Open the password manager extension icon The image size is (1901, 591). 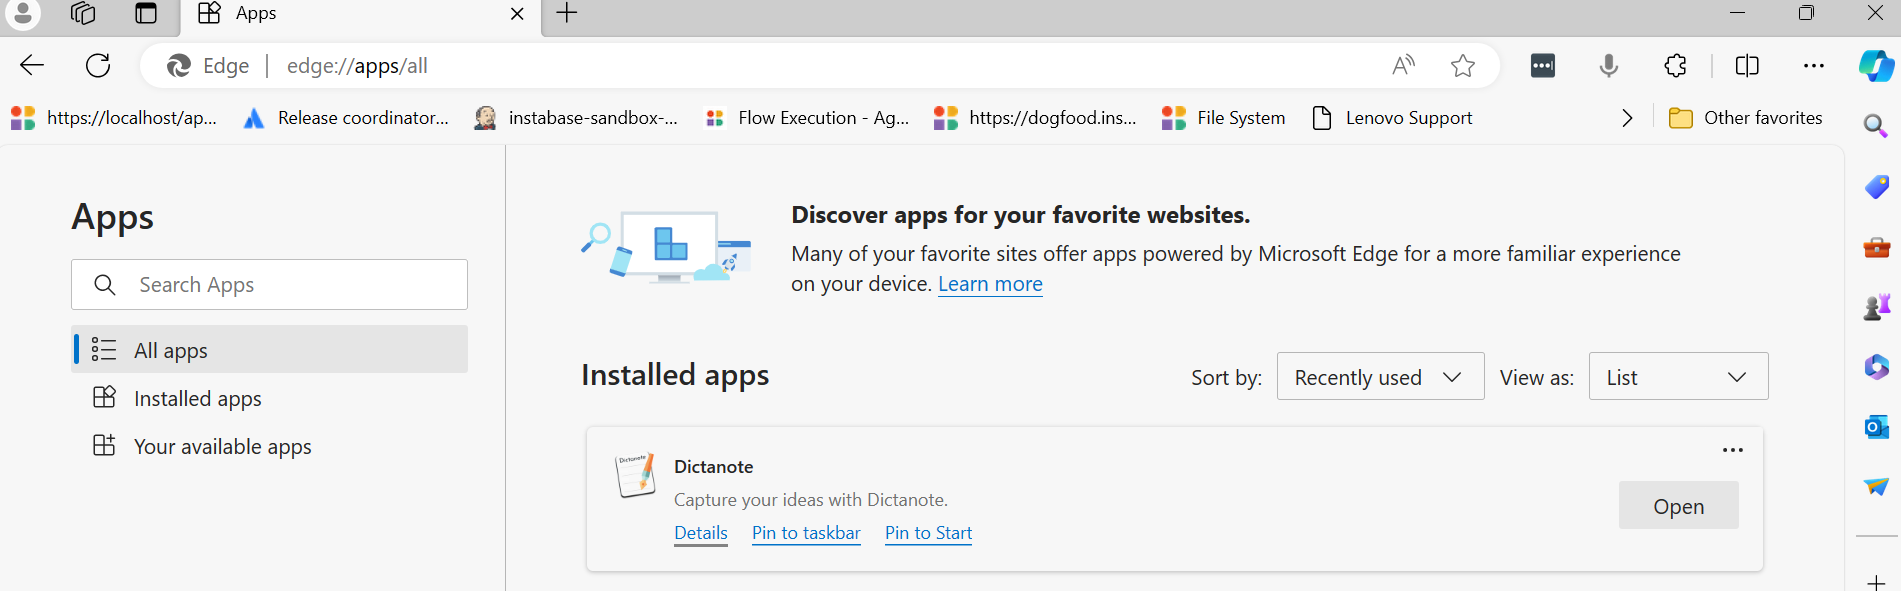pyautogui.click(x=1543, y=66)
